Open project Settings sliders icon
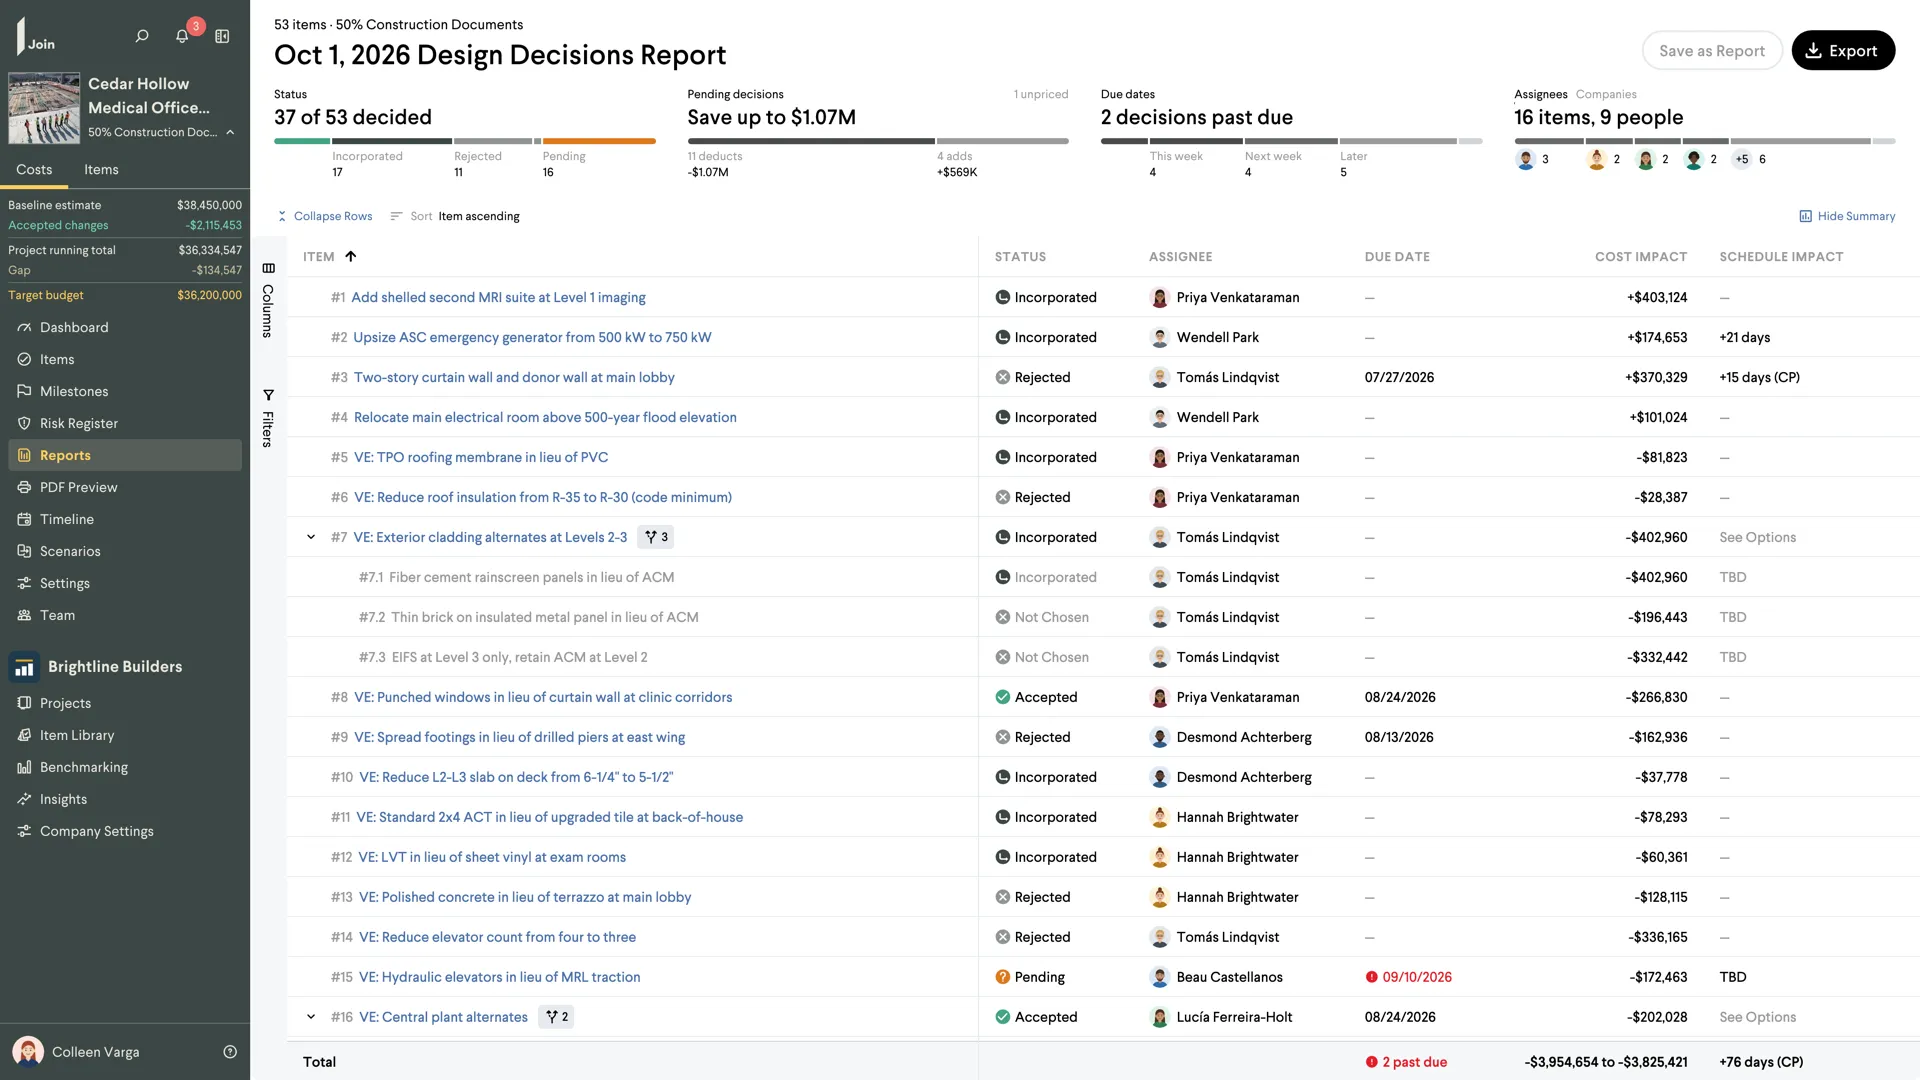Viewport: 1920px width, 1080px height. (x=24, y=584)
